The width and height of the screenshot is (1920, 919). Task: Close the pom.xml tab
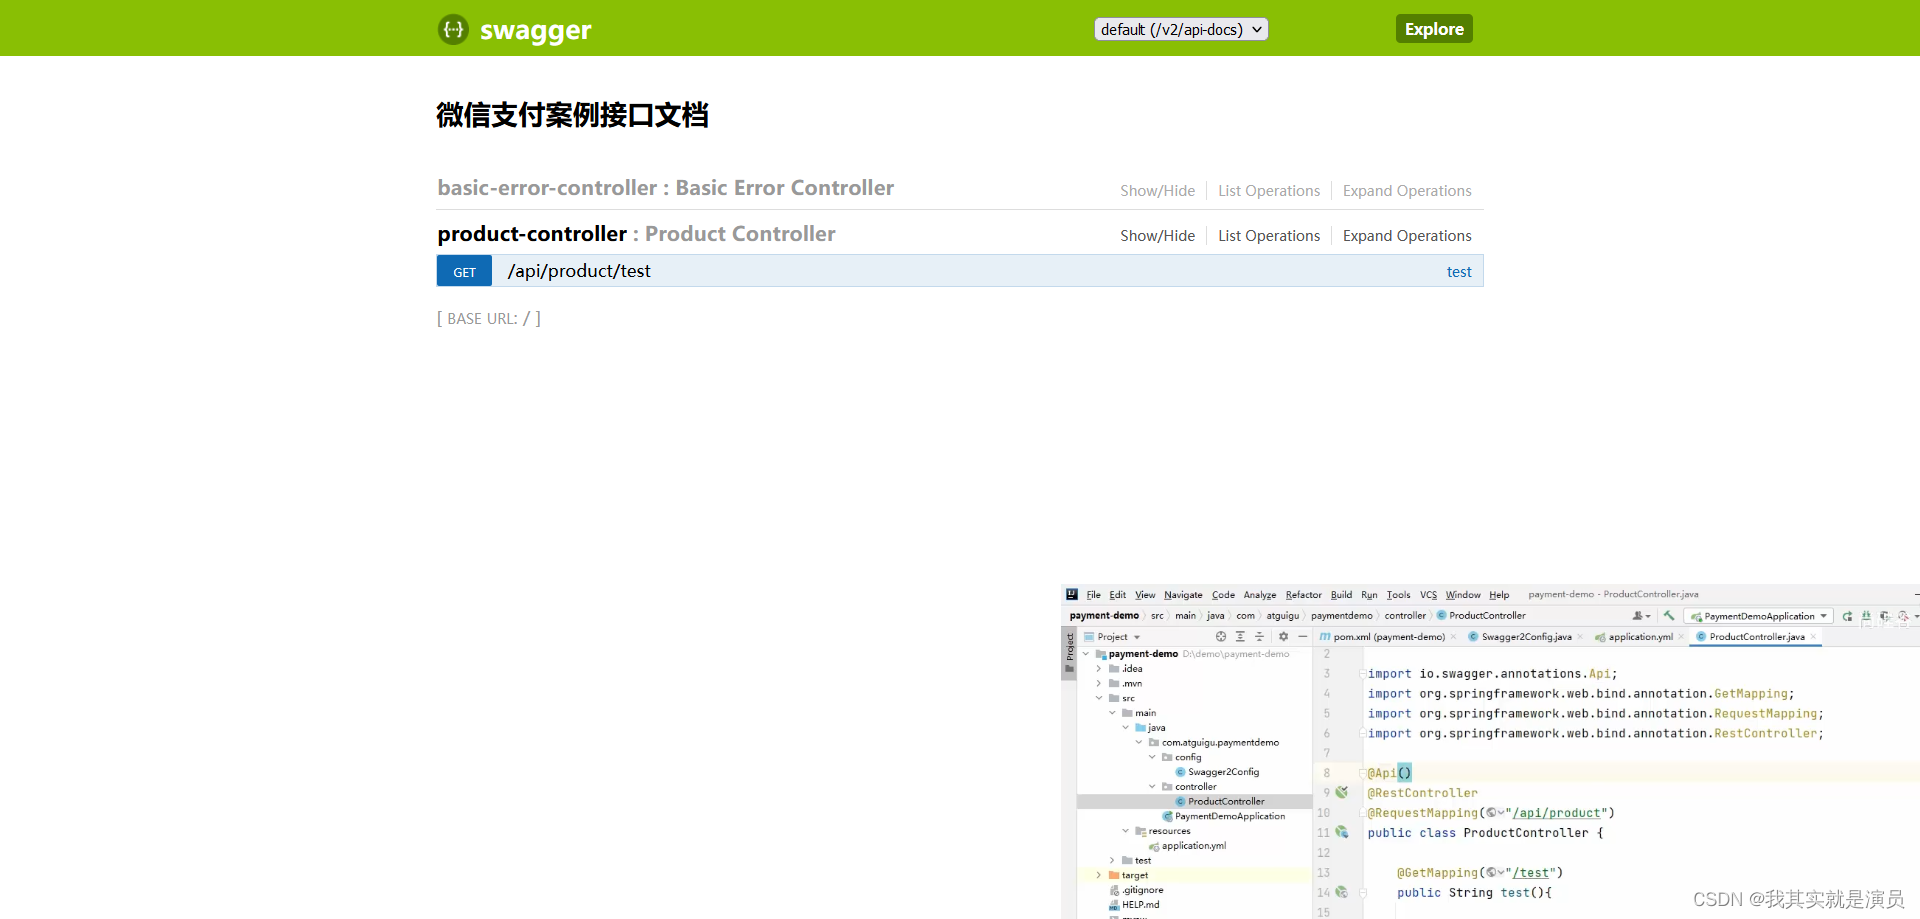tap(1453, 637)
